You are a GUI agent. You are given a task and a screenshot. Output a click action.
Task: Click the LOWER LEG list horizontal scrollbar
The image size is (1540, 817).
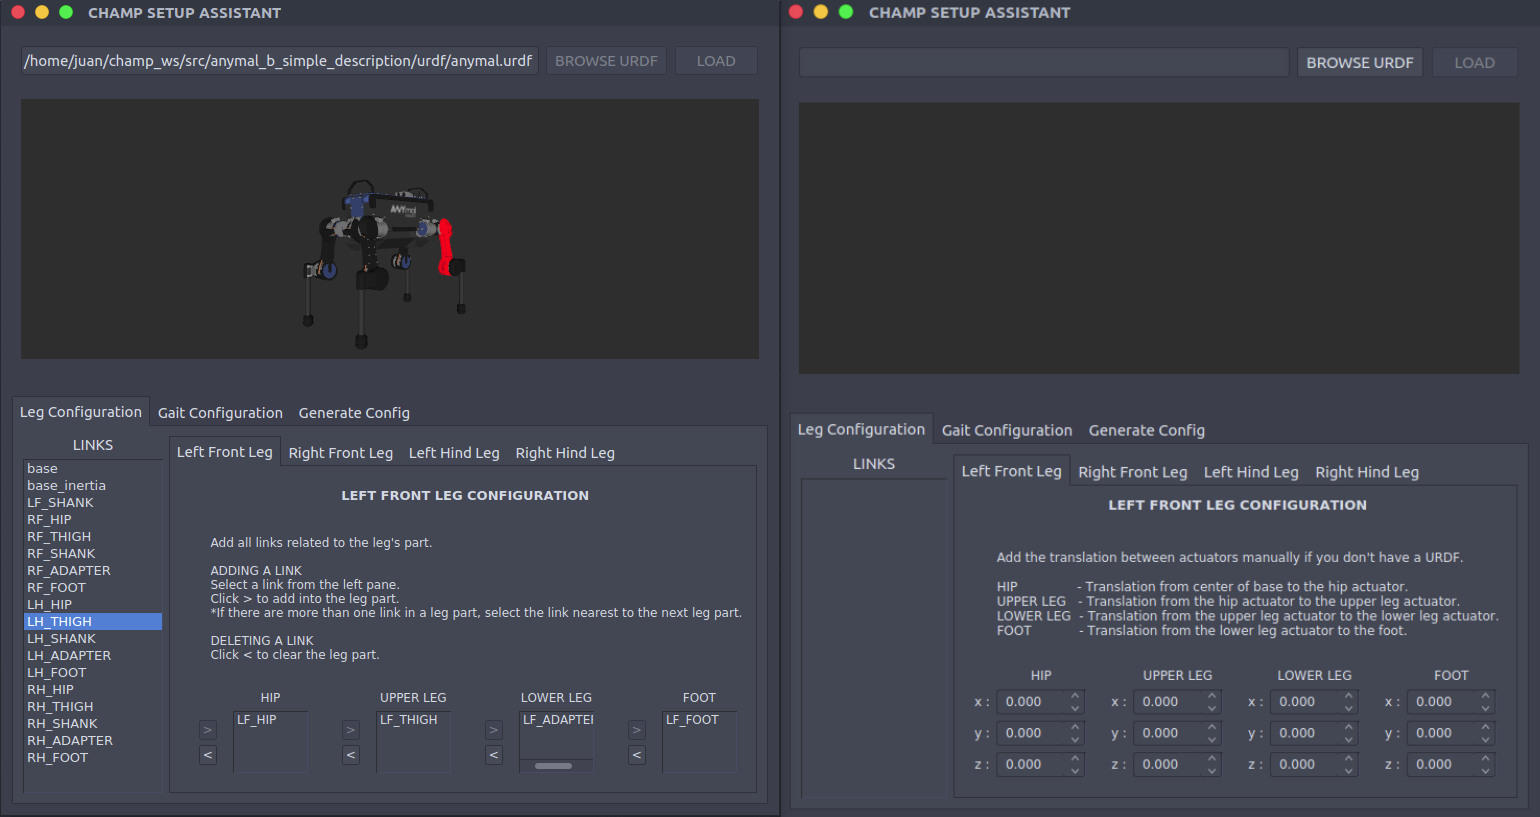coord(553,766)
